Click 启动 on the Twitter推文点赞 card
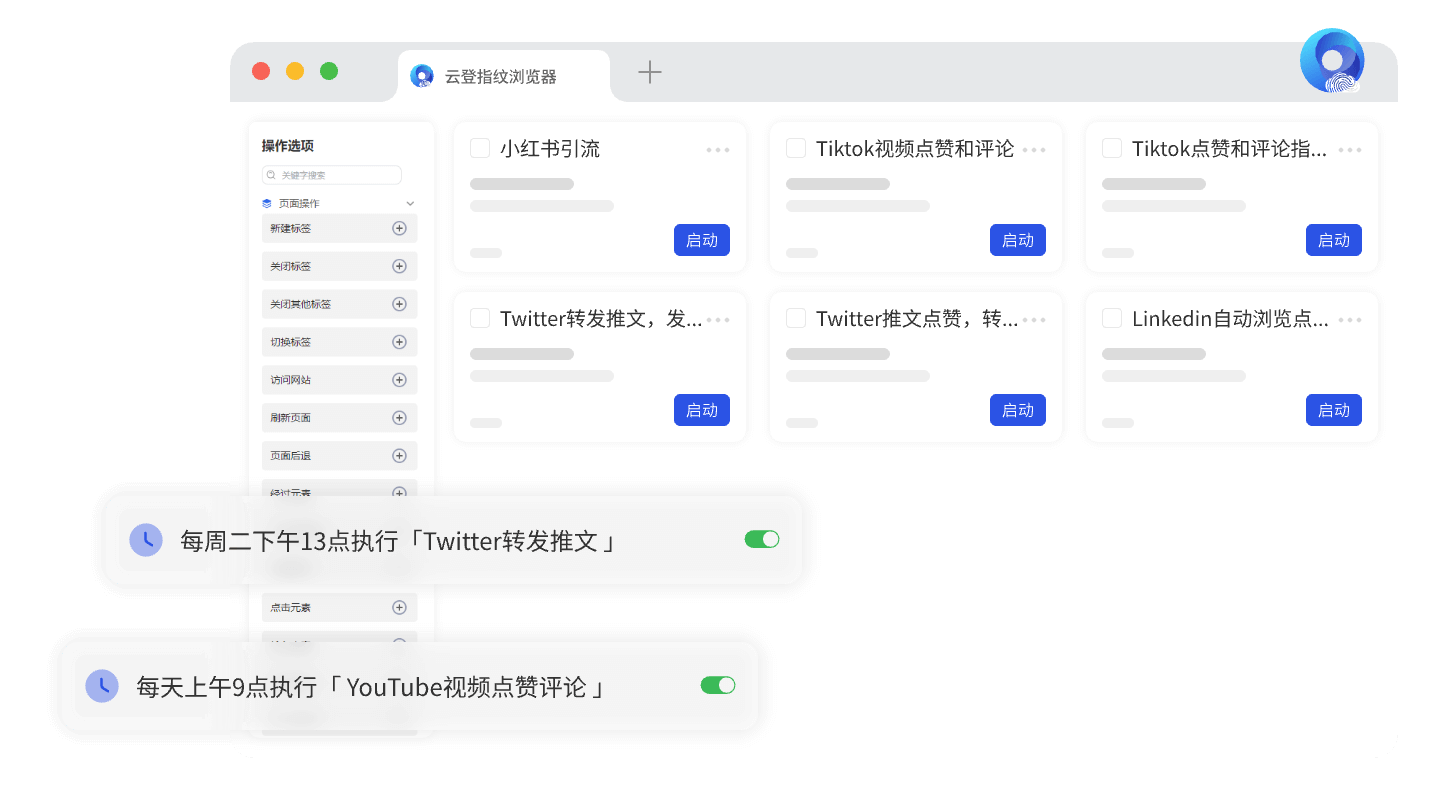The image size is (1440, 800). click(1017, 410)
